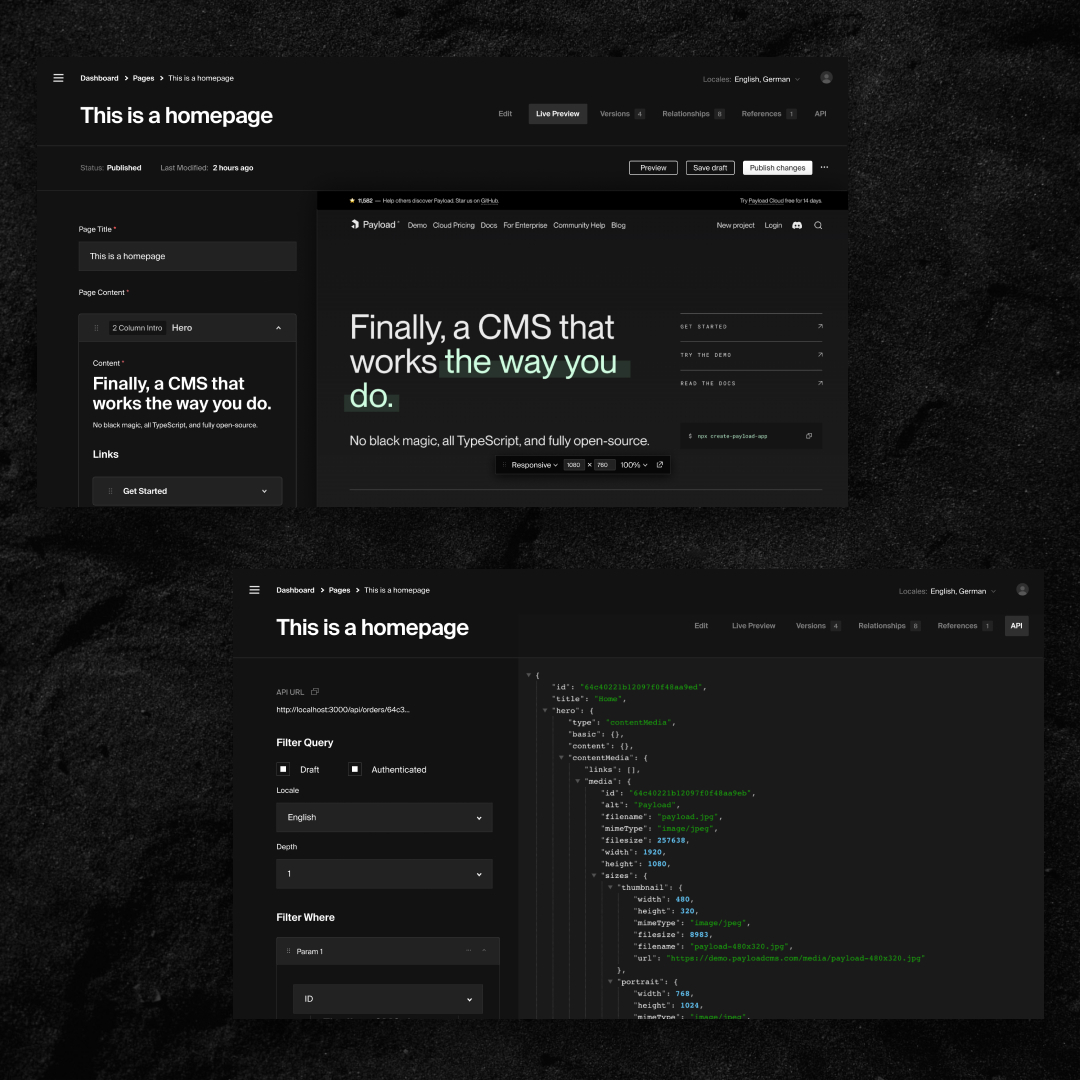Collapse the Hero block with its chevron
The image size is (1080, 1080).
(x=278, y=328)
